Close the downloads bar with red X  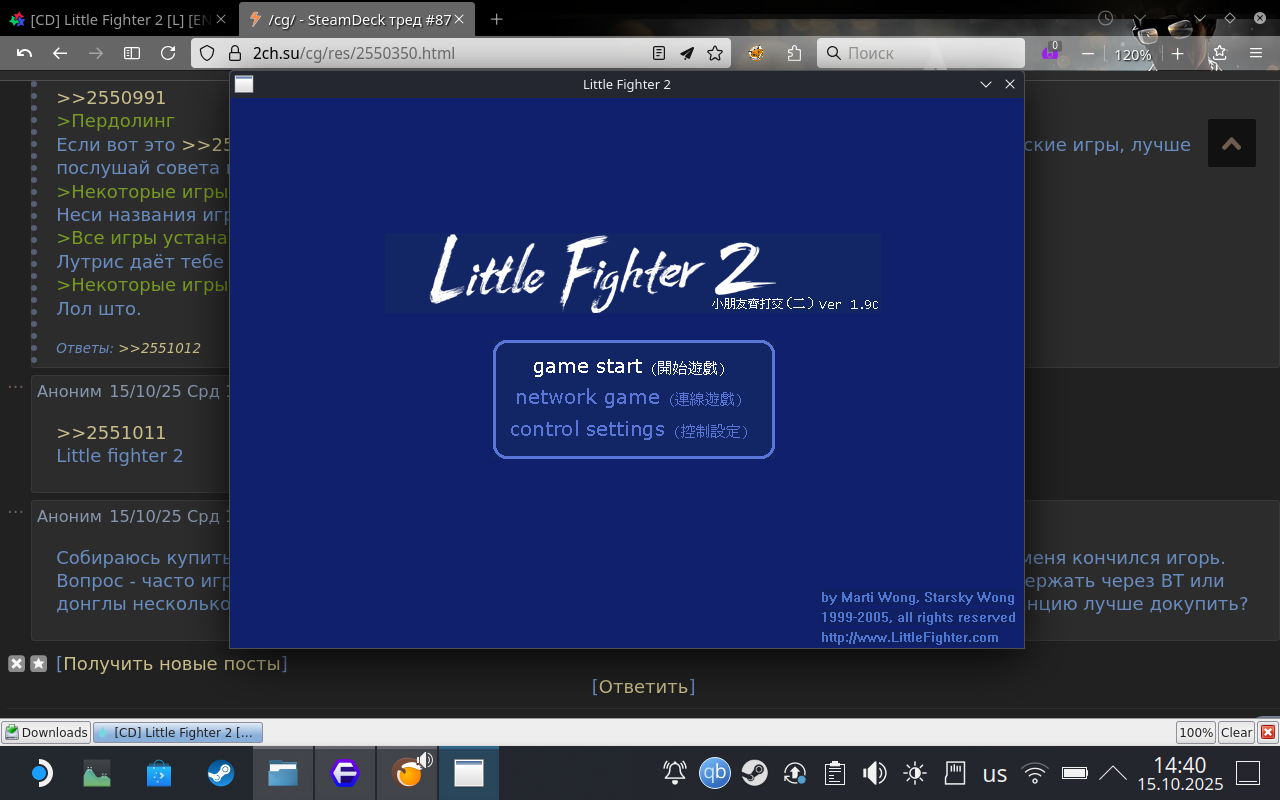(x=1268, y=732)
